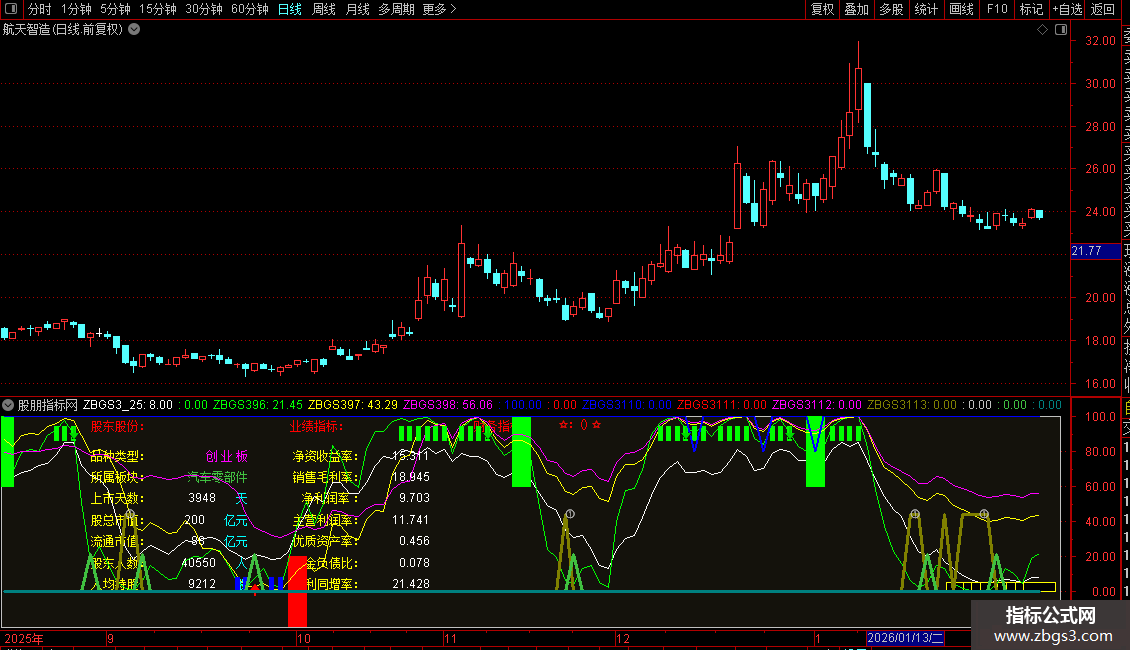Open F10 company info

tap(997, 9)
